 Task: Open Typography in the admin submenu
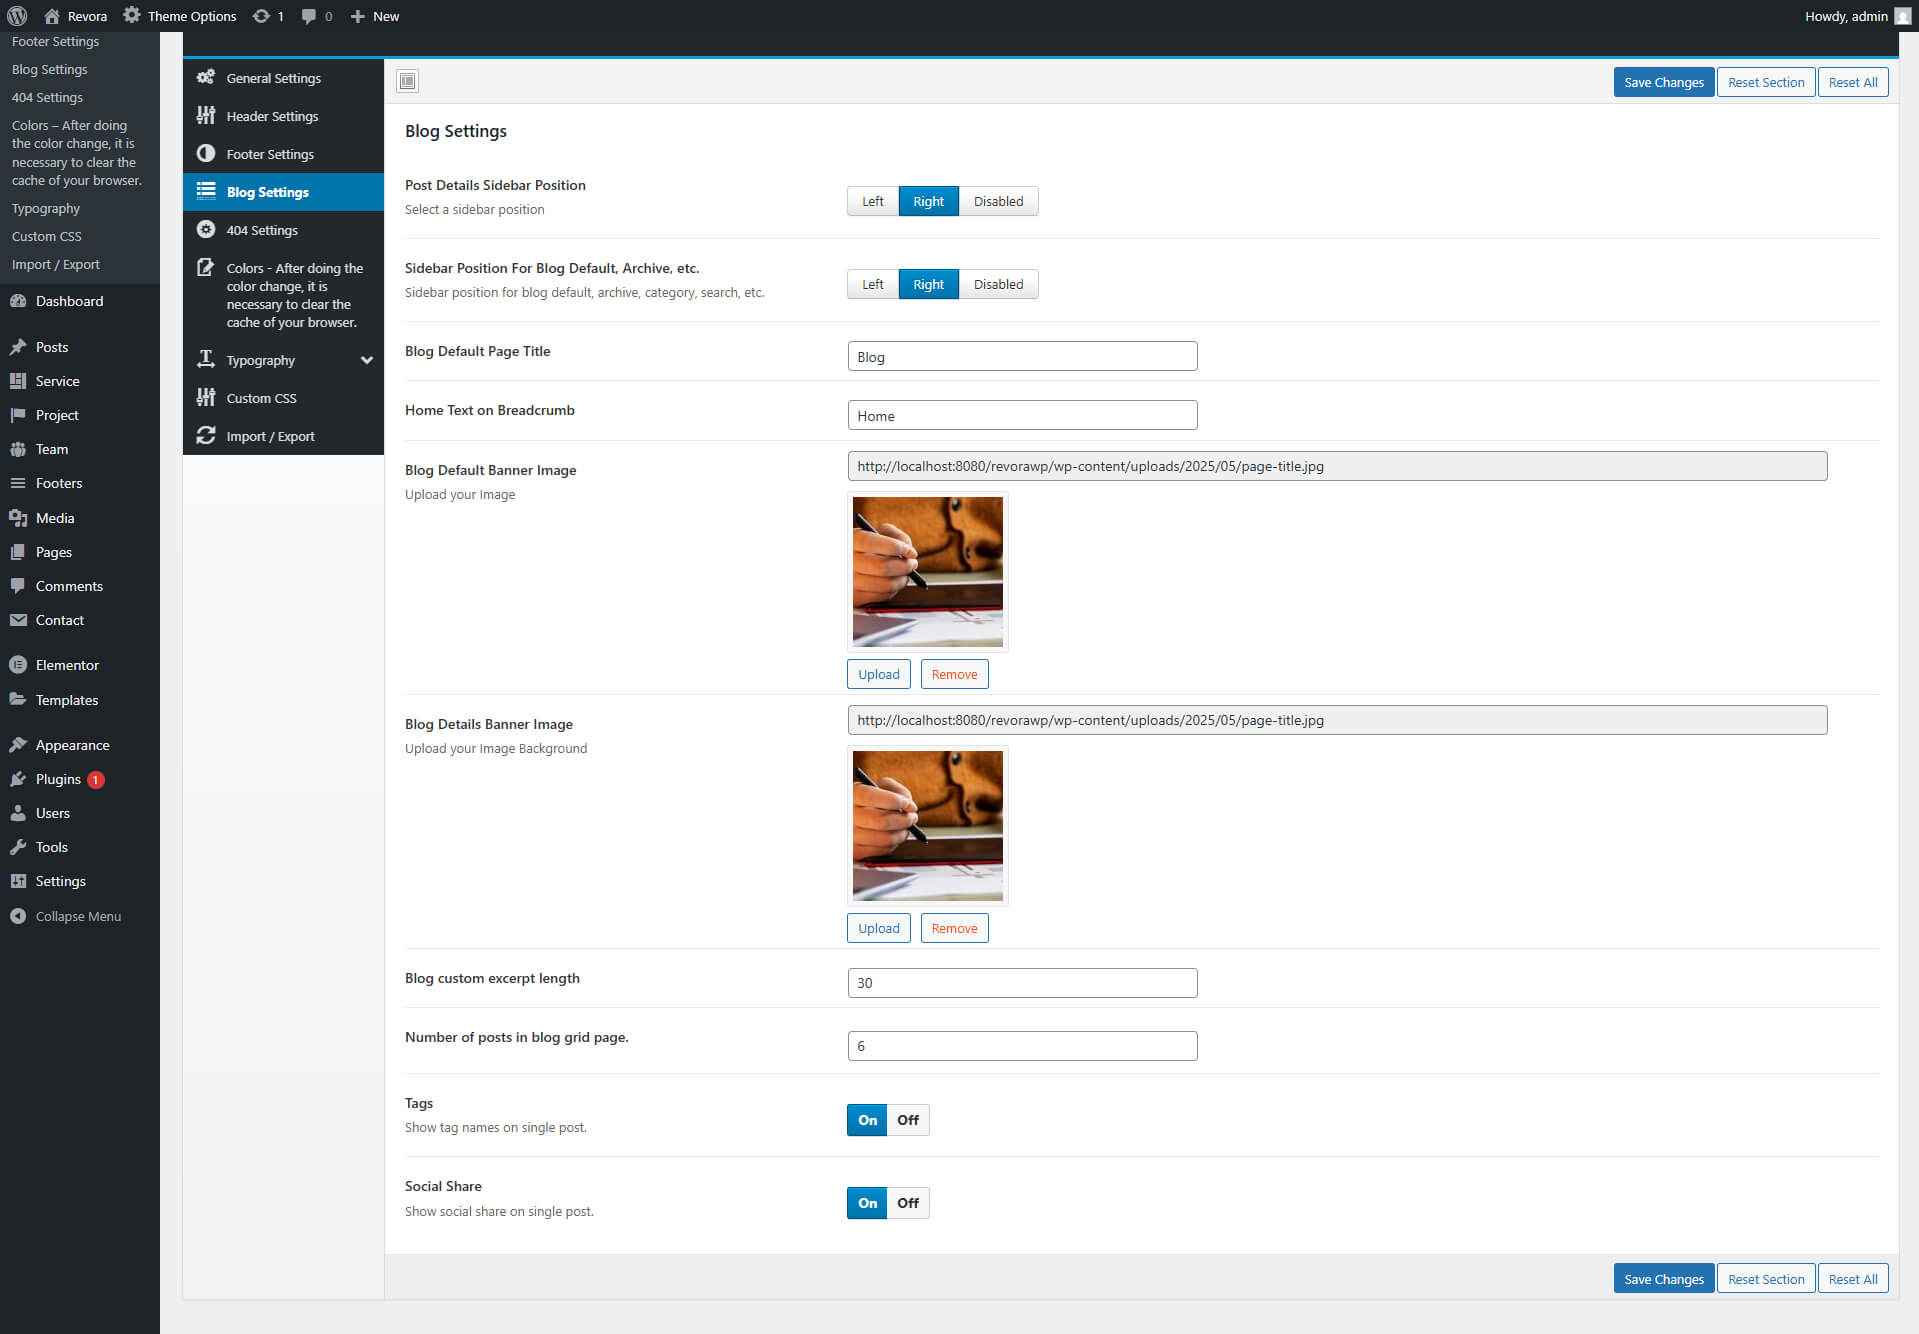click(46, 208)
